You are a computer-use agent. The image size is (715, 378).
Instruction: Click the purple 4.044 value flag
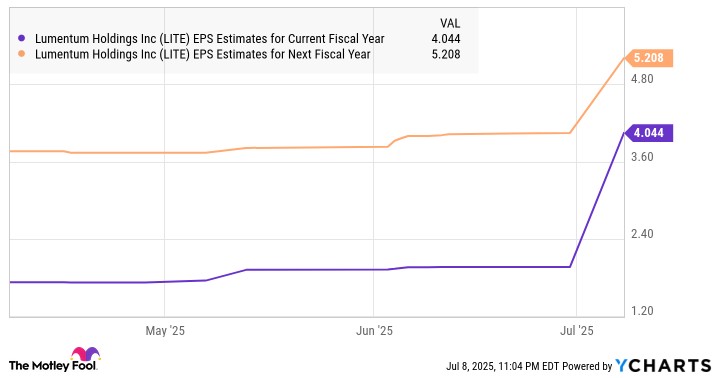(648, 133)
